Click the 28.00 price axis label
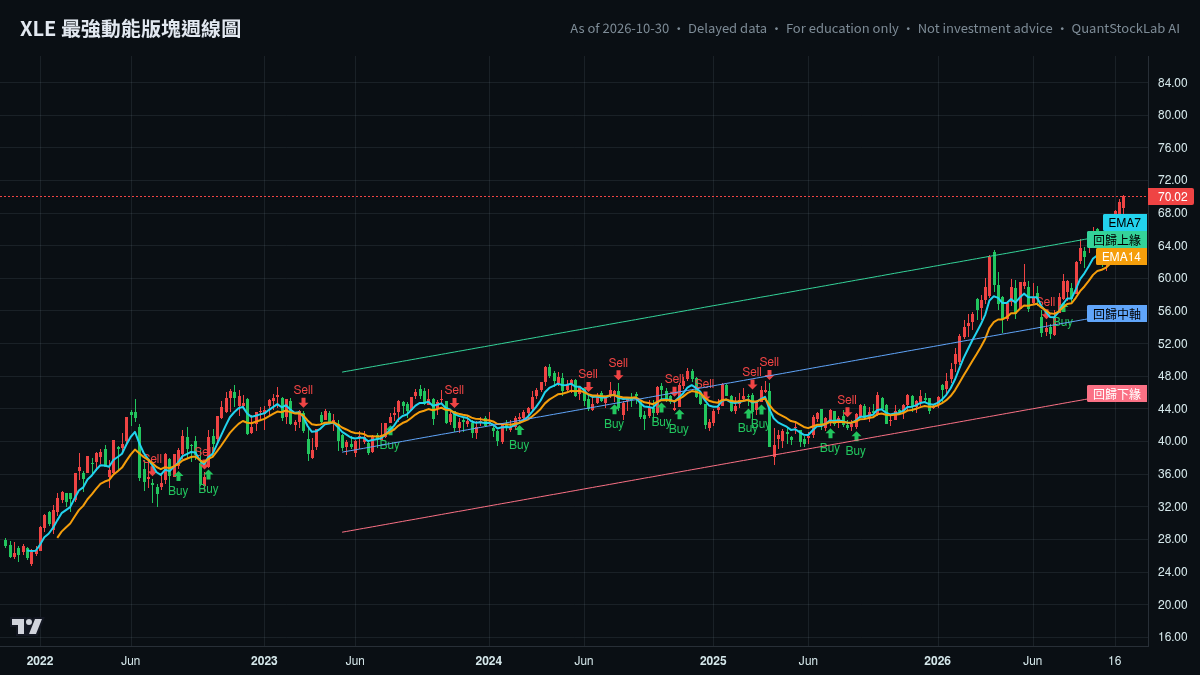 pyautogui.click(x=1173, y=539)
